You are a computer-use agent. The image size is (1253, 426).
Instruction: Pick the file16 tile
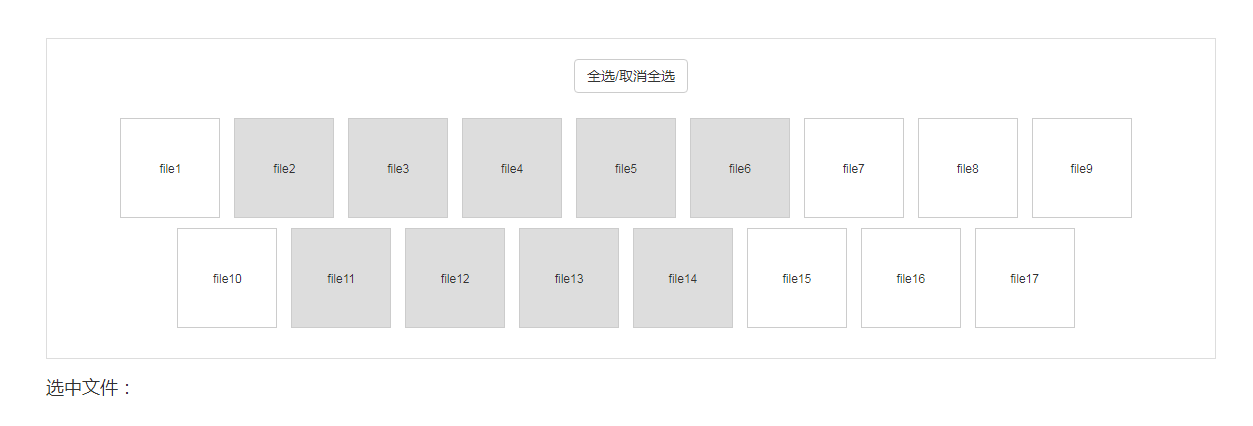(911, 278)
